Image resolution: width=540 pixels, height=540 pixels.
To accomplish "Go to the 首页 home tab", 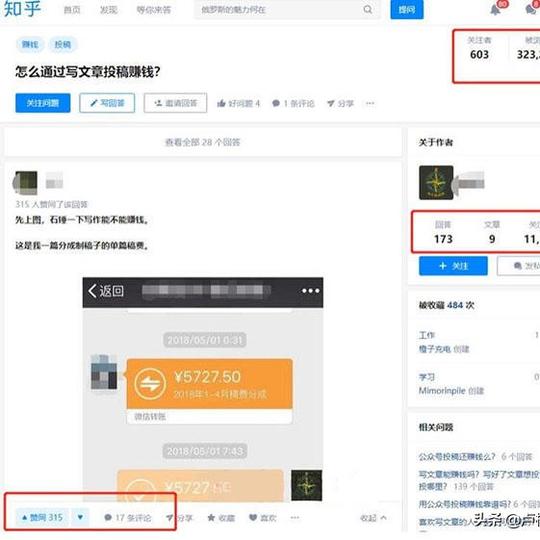I will [x=72, y=10].
